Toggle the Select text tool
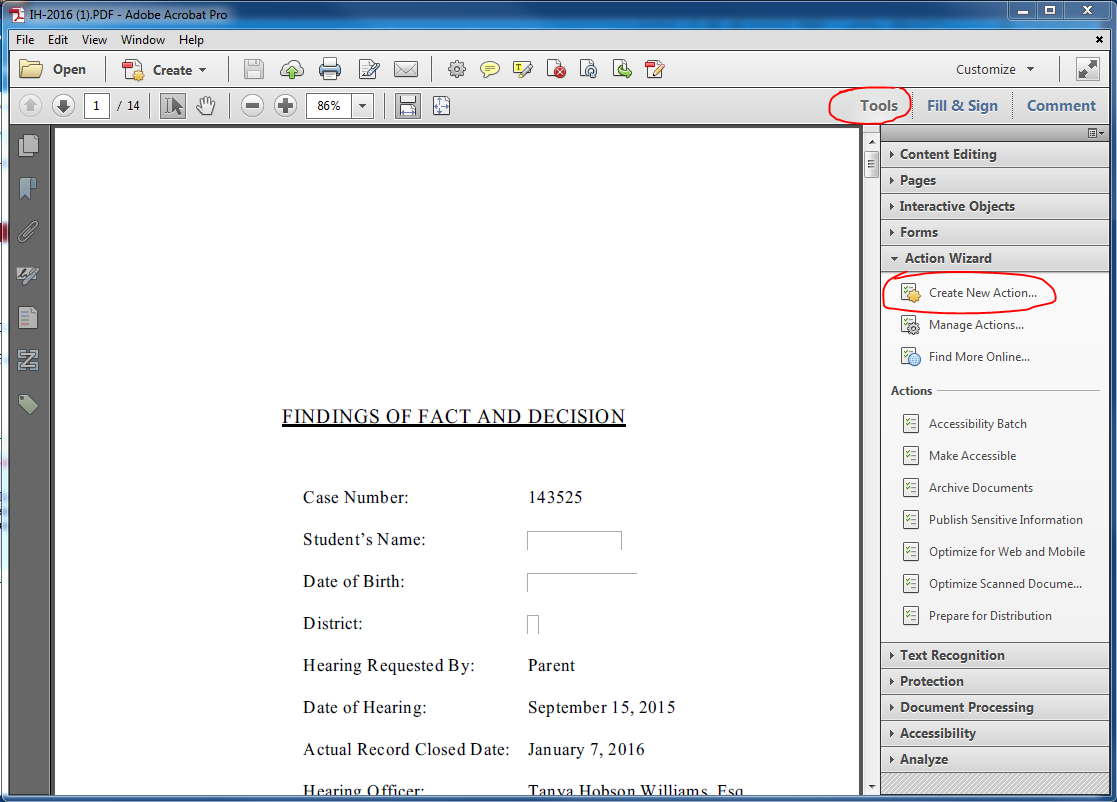Viewport: 1117px width, 802px height. tap(173, 105)
